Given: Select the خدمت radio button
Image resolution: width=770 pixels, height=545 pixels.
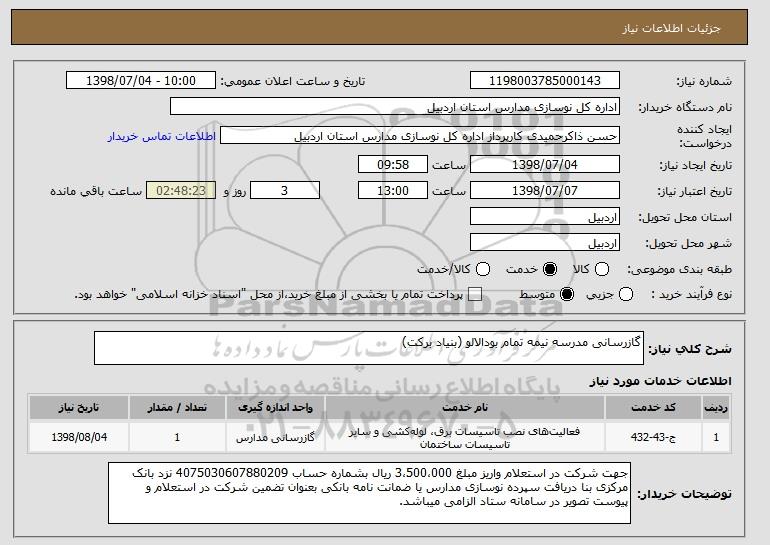Looking at the screenshot, I should coord(550,269).
